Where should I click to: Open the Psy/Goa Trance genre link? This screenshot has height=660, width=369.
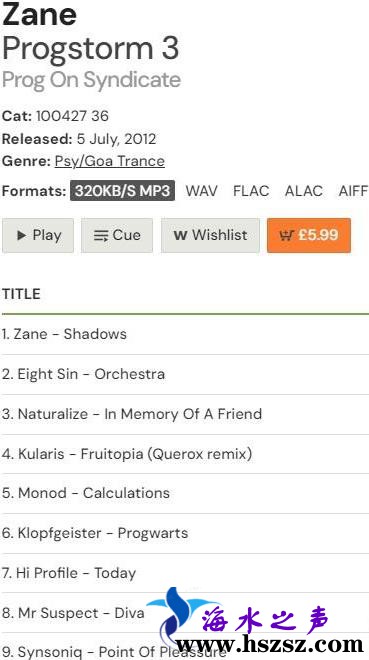pos(110,161)
